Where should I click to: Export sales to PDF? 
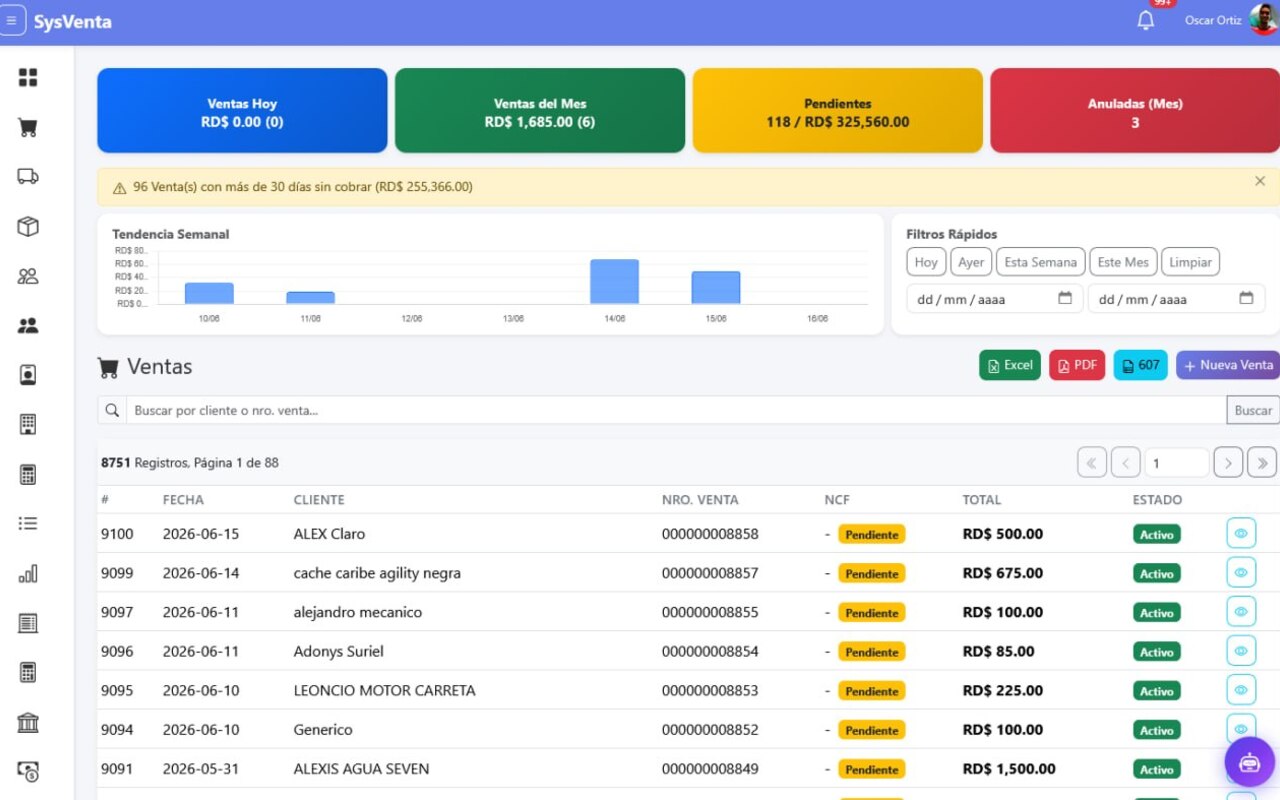(x=1077, y=365)
